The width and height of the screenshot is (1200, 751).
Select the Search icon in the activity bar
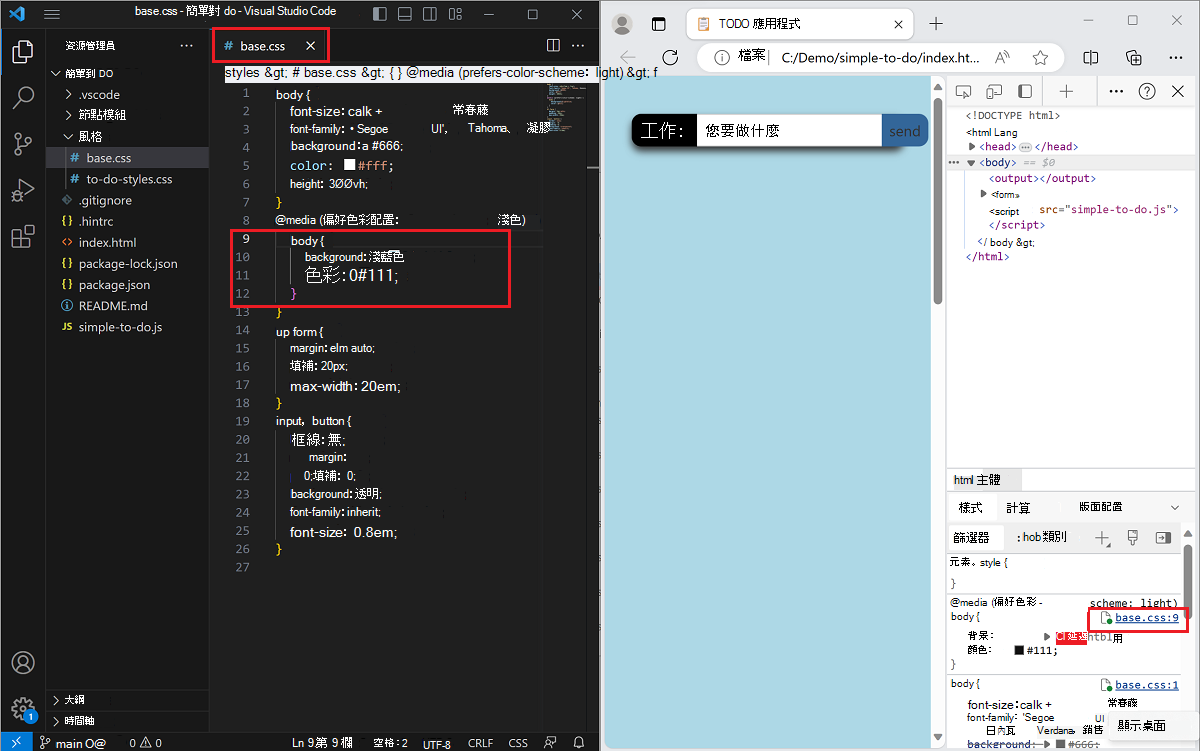[22, 97]
